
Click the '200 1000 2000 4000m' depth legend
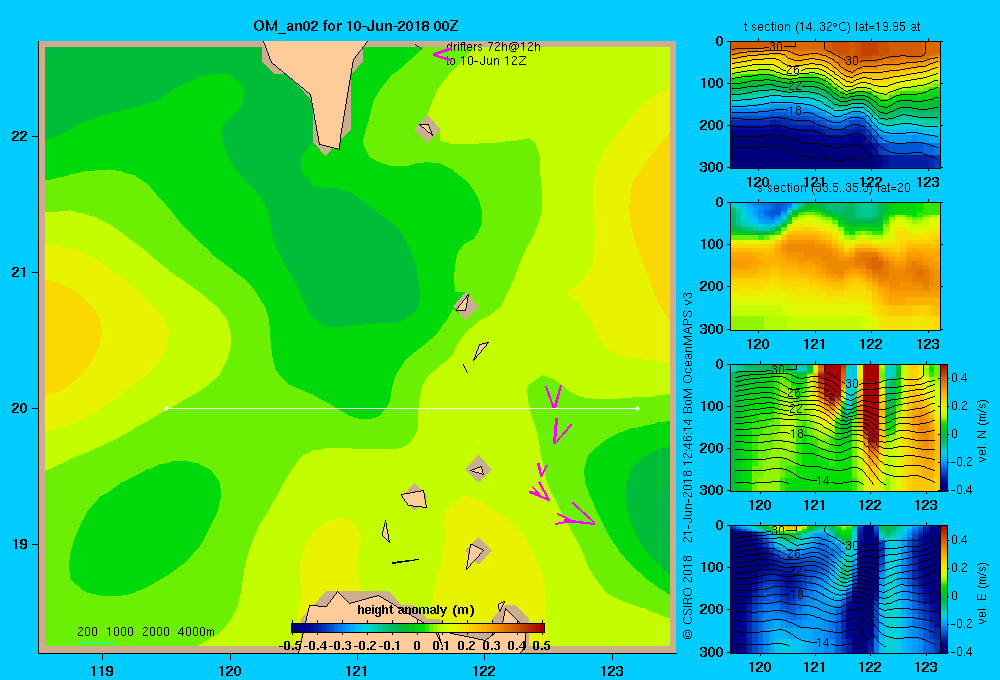[145, 632]
